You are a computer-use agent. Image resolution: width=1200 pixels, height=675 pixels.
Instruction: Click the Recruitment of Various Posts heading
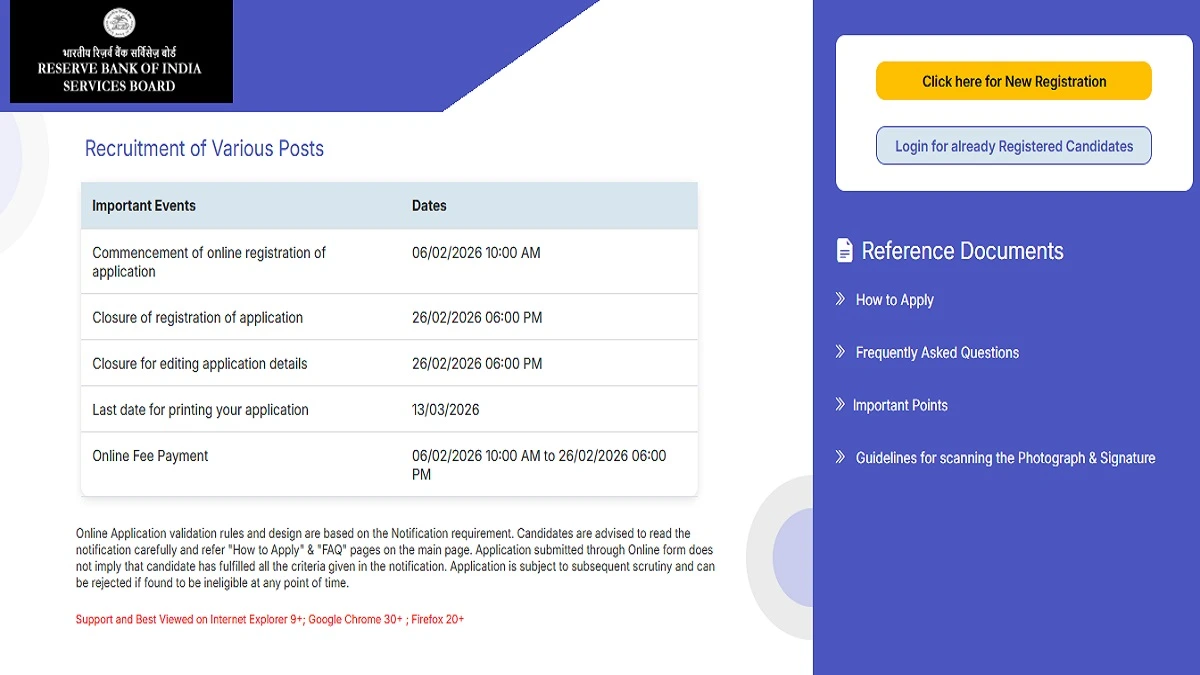click(203, 148)
